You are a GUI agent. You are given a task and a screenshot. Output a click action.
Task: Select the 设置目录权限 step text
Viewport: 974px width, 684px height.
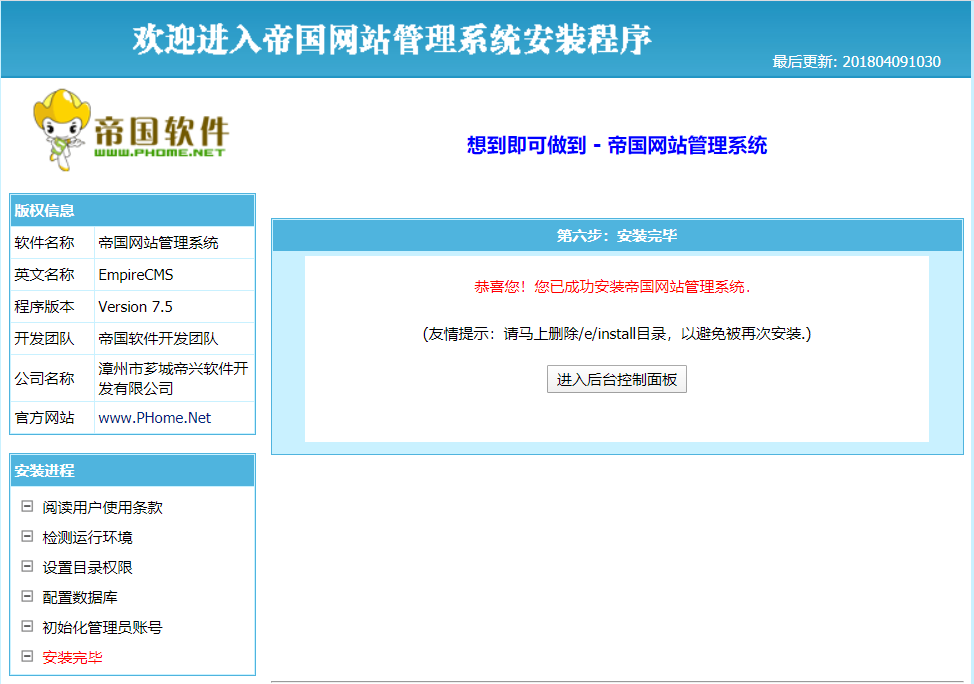pos(88,567)
